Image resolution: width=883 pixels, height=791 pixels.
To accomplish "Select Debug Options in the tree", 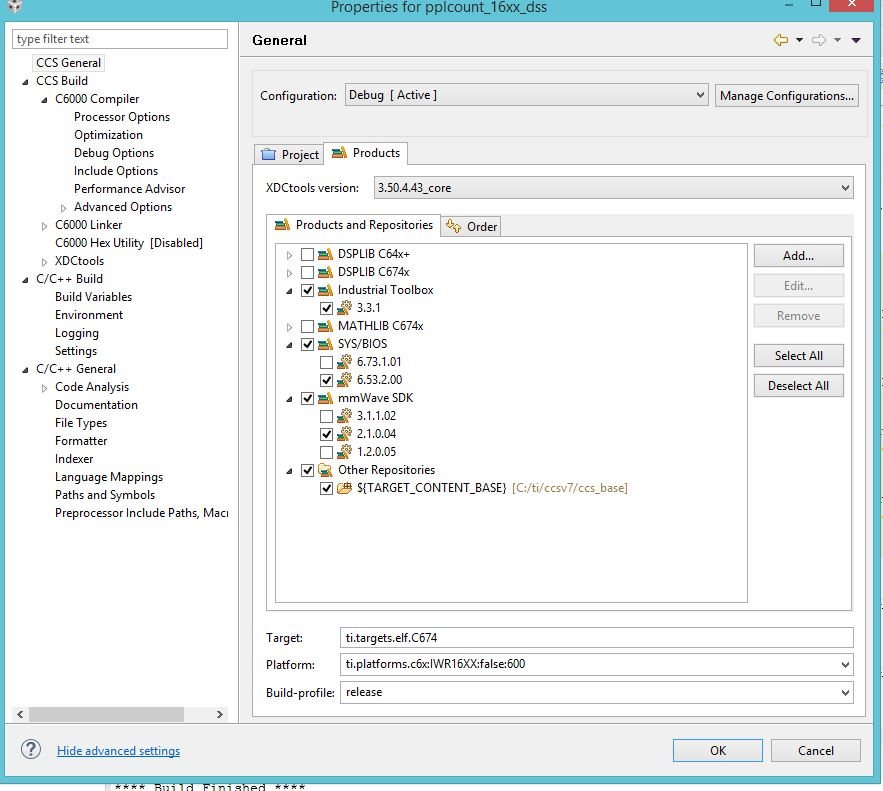I will tap(114, 153).
